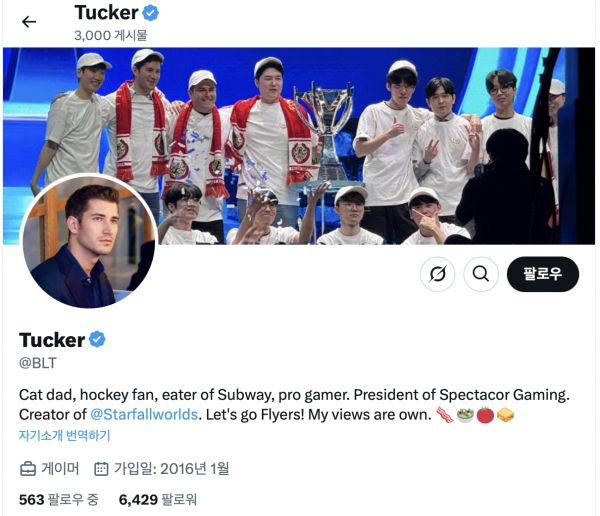Click the tomato emoji in the bio

(485, 414)
